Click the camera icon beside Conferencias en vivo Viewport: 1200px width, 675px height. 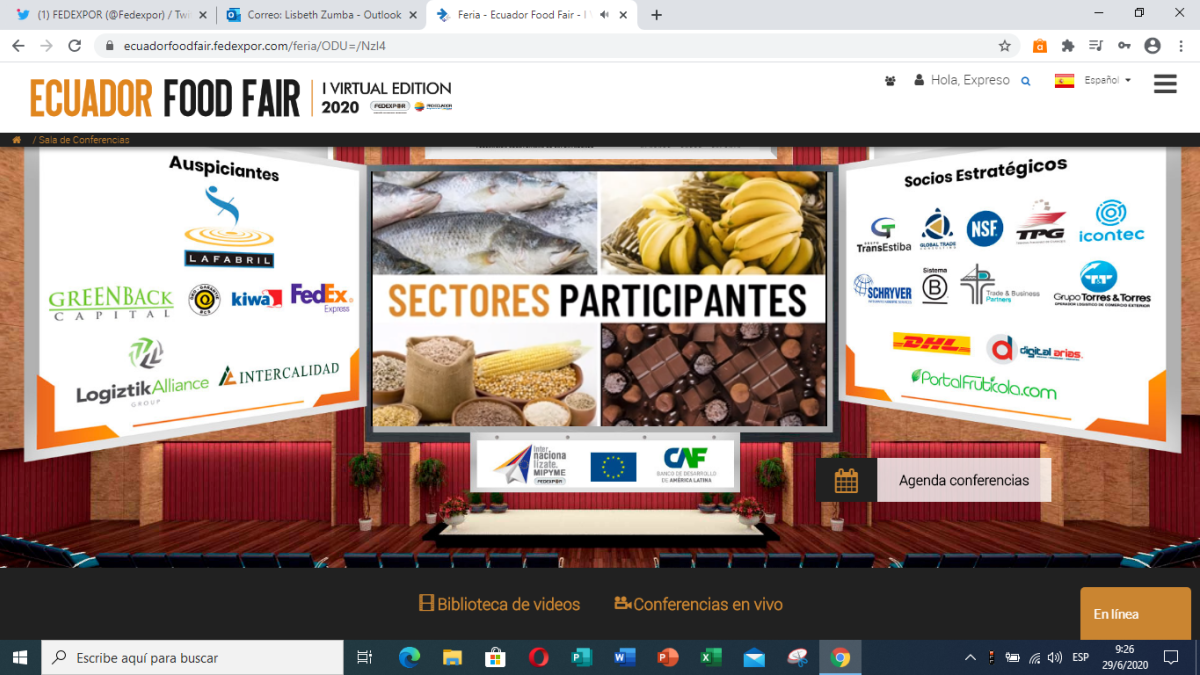coord(621,604)
